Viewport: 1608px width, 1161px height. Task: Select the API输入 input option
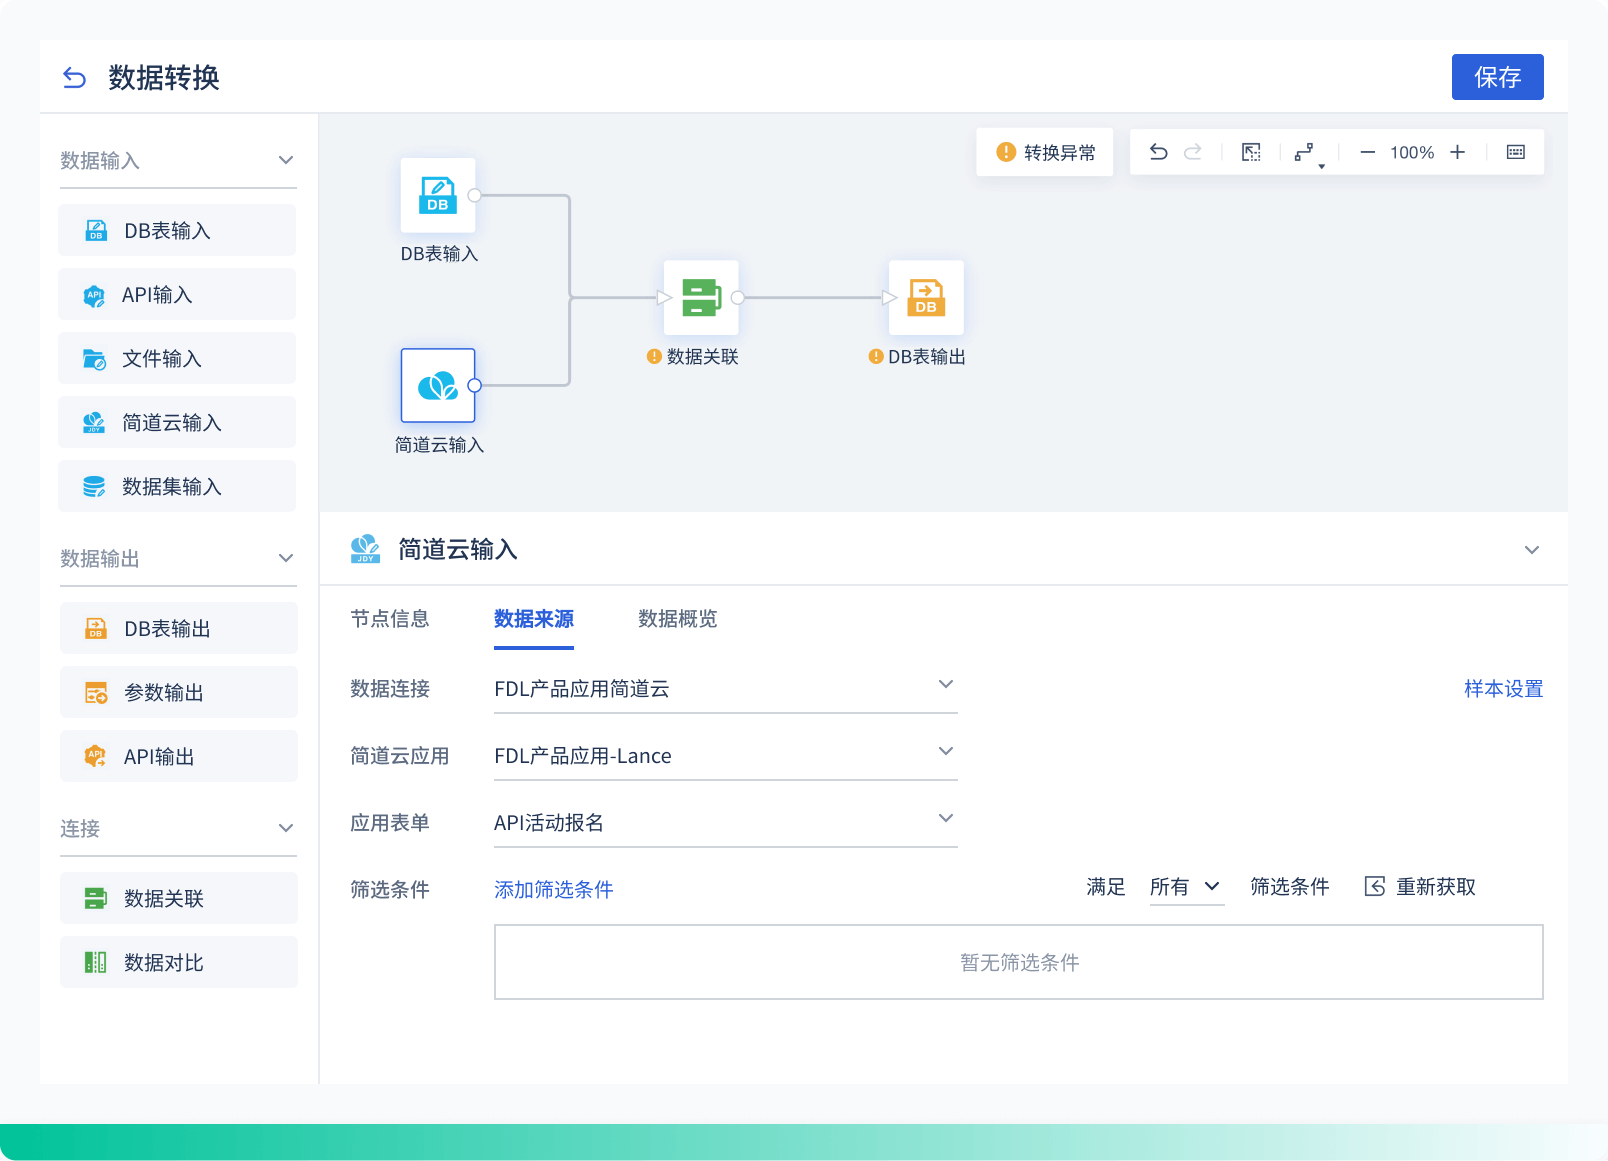pyautogui.click(x=176, y=293)
